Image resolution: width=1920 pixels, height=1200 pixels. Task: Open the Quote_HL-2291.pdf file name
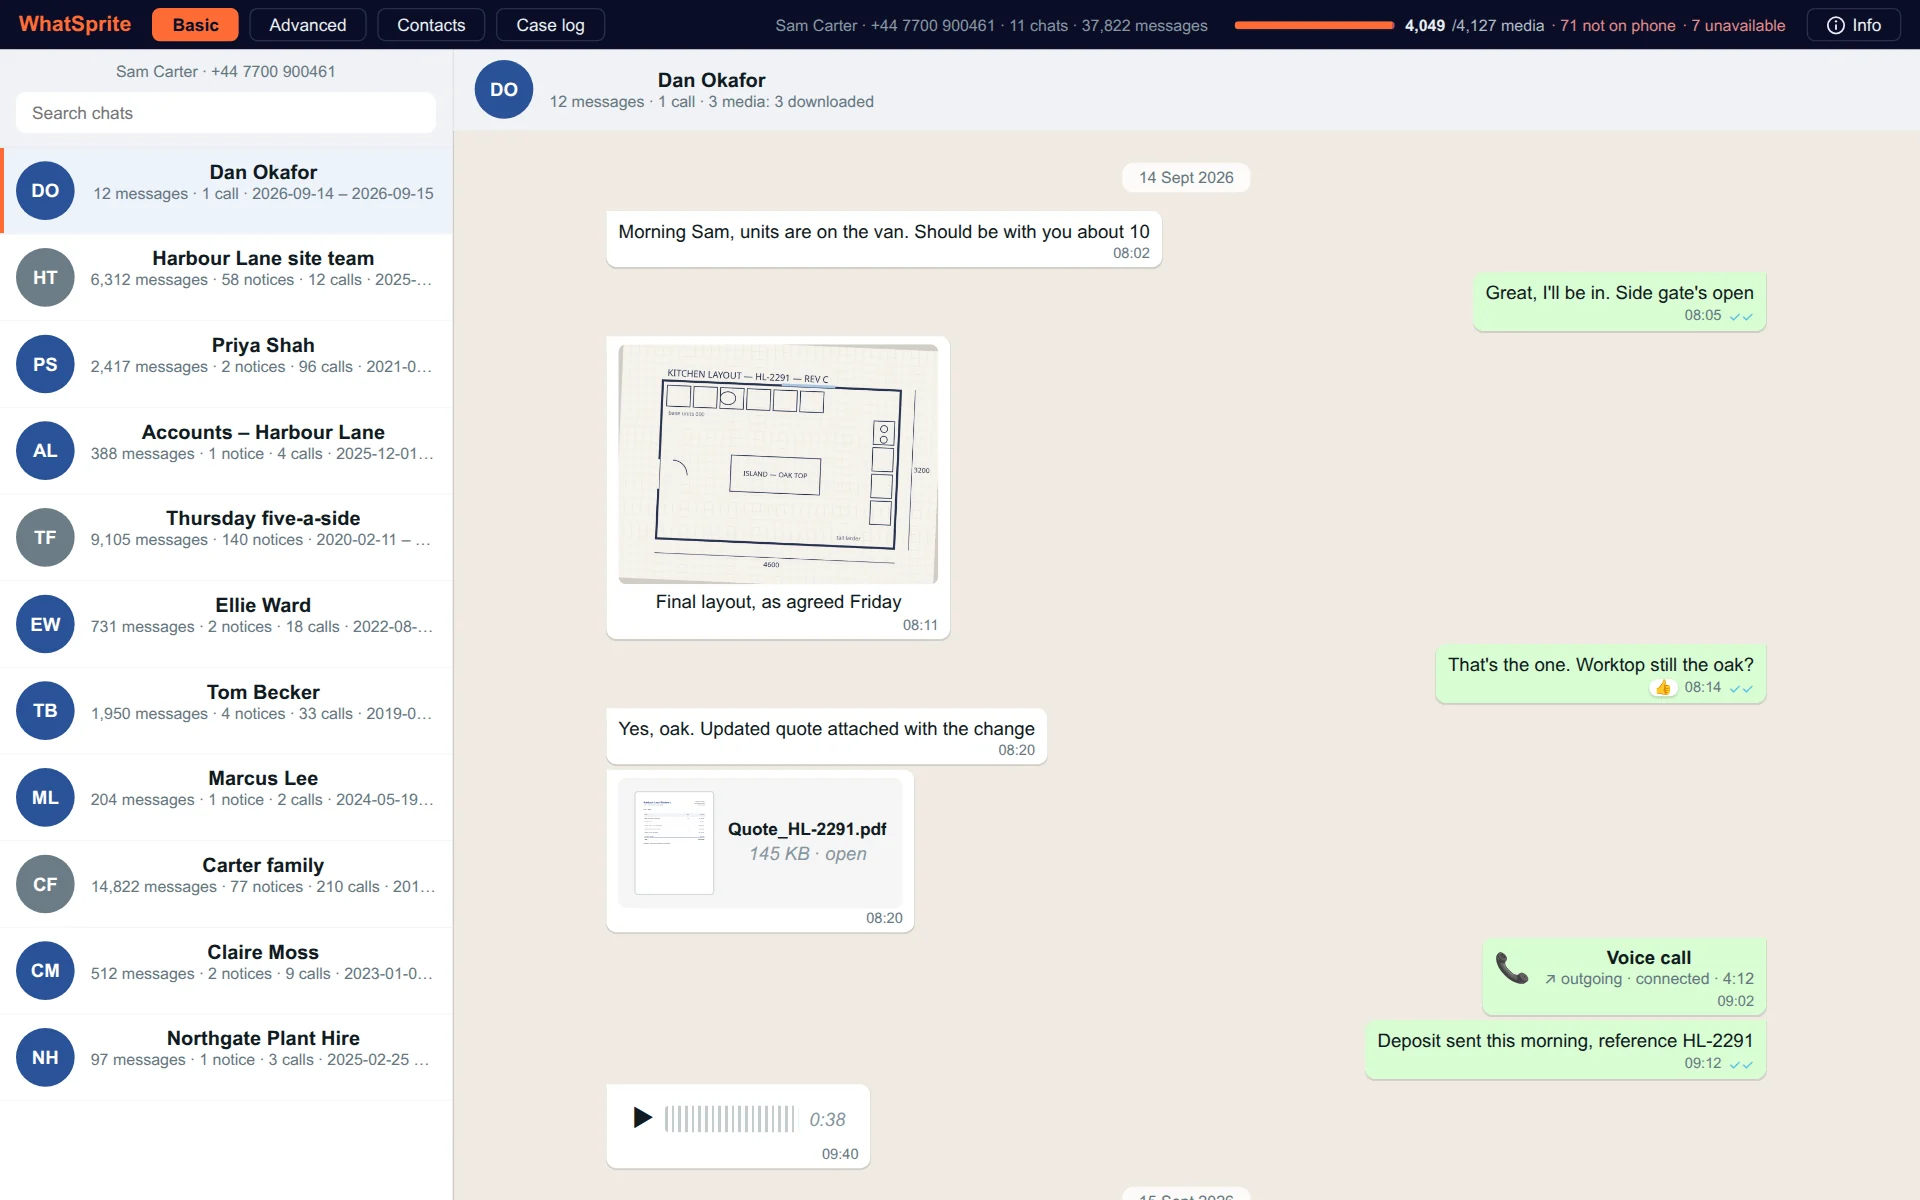pos(807,829)
